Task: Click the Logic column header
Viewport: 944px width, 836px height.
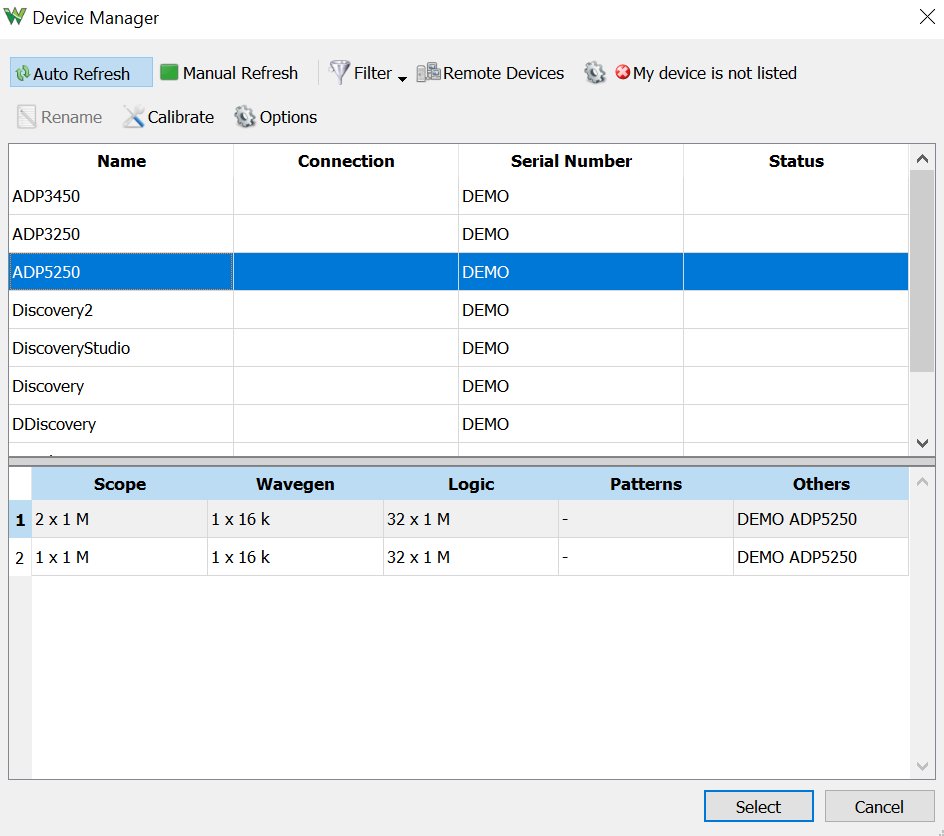Action: tap(471, 484)
